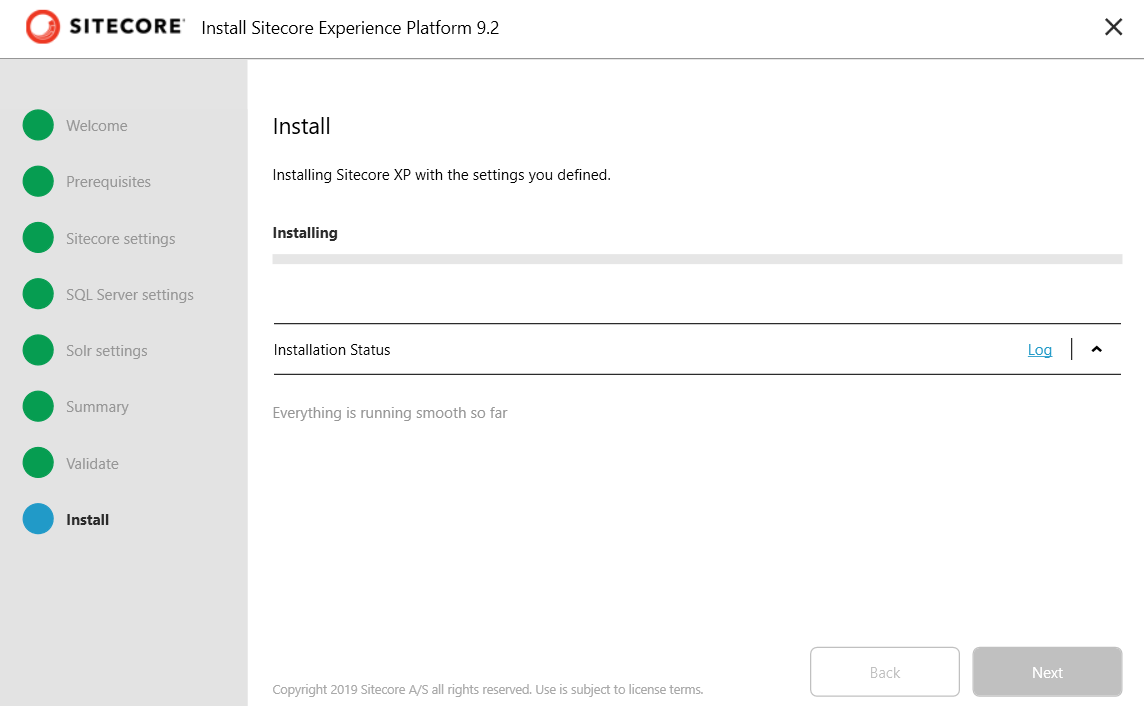This screenshot has height=706, width=1144.
Task: Go to the Summary step label
Action: [x=97, y=407]
